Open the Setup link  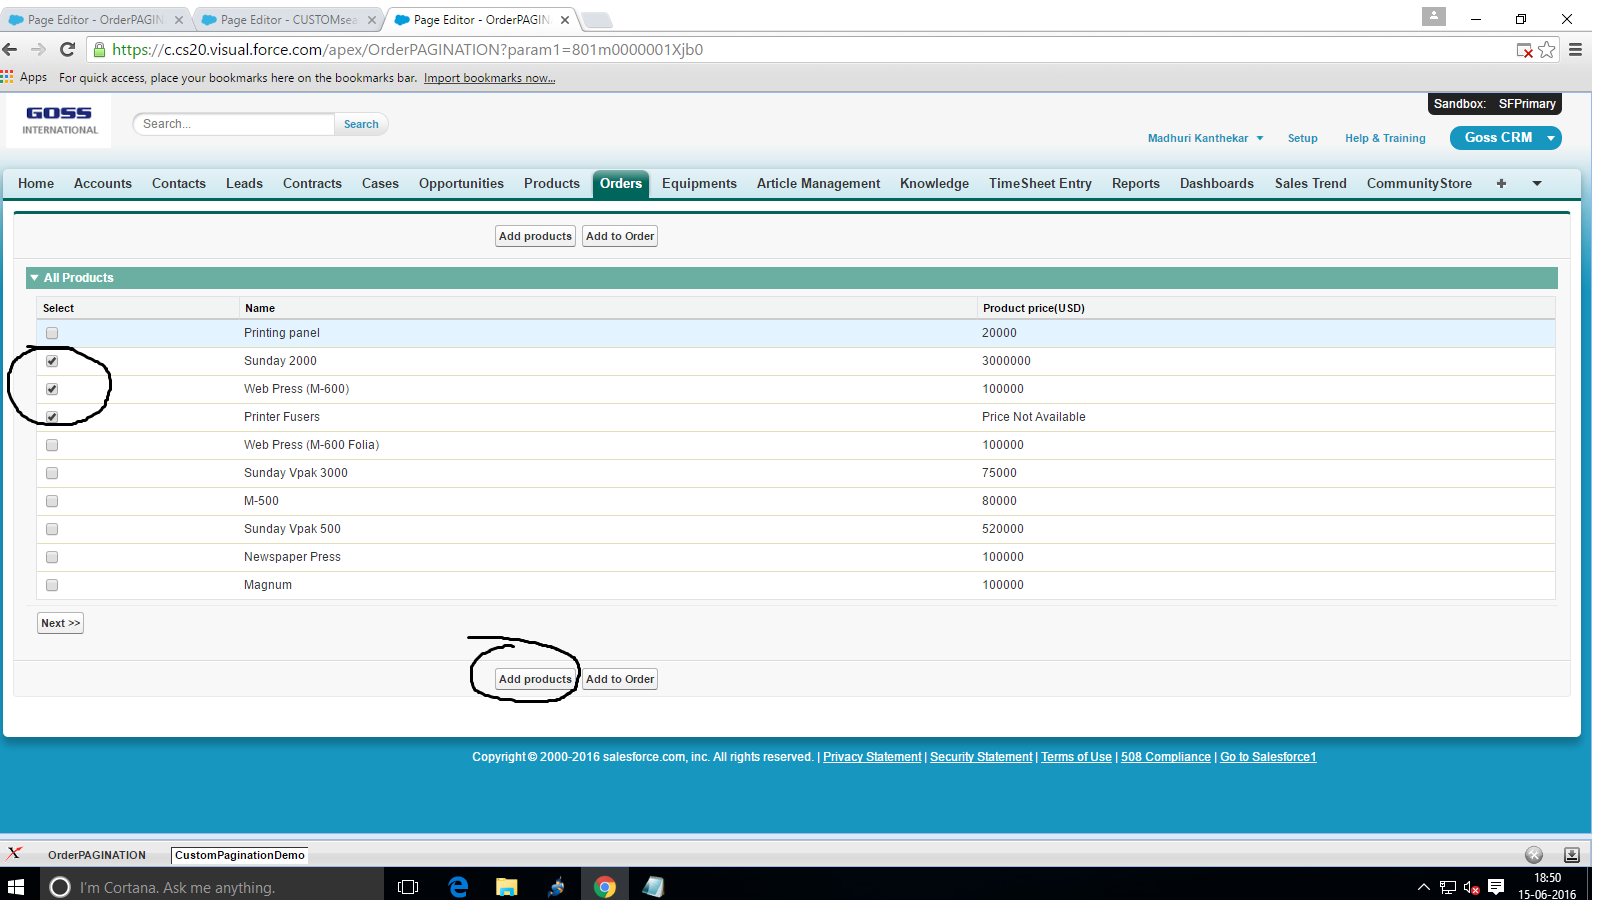[1302, 138]
